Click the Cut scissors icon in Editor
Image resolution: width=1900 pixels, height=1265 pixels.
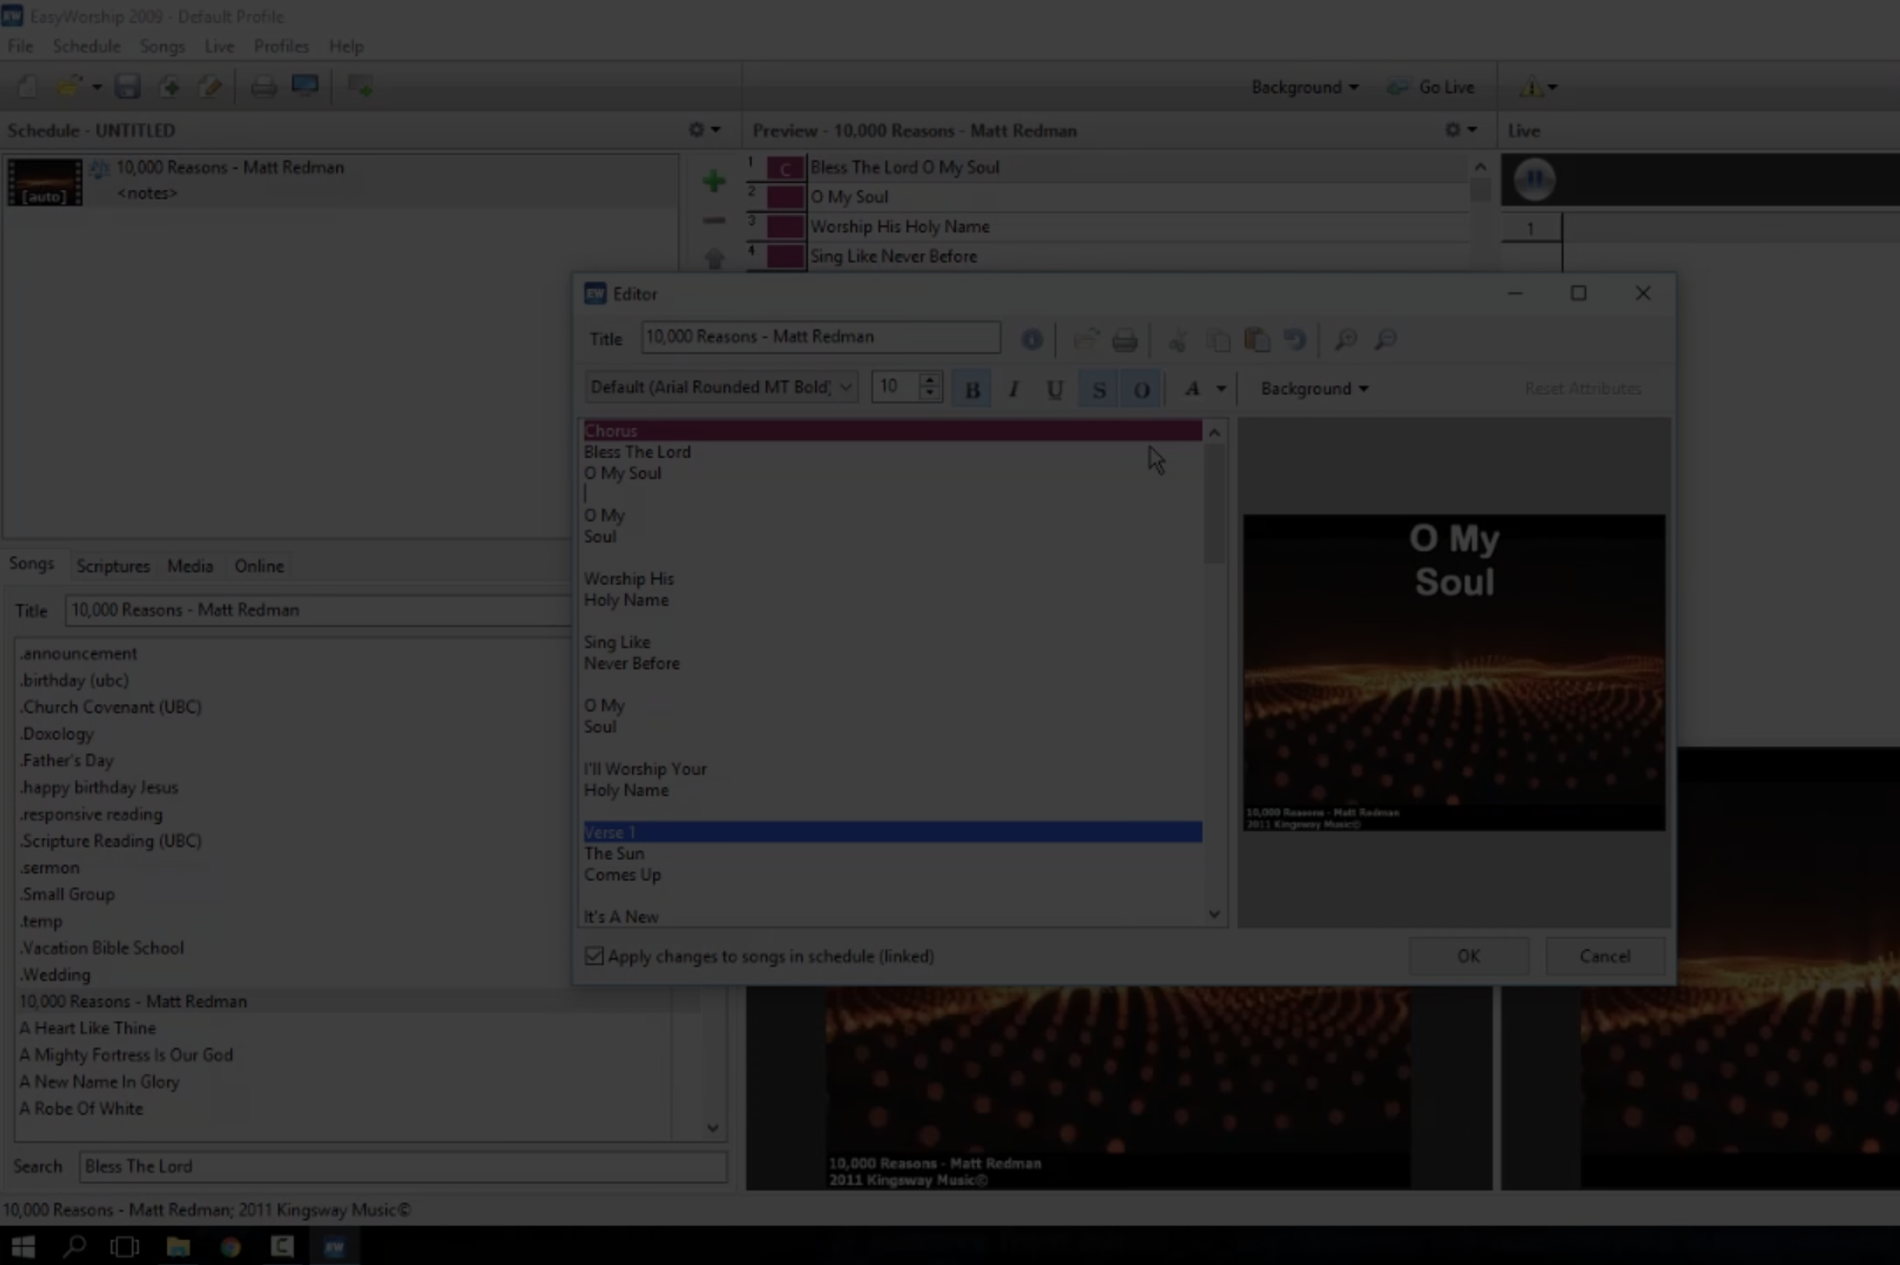point(1177,340)
